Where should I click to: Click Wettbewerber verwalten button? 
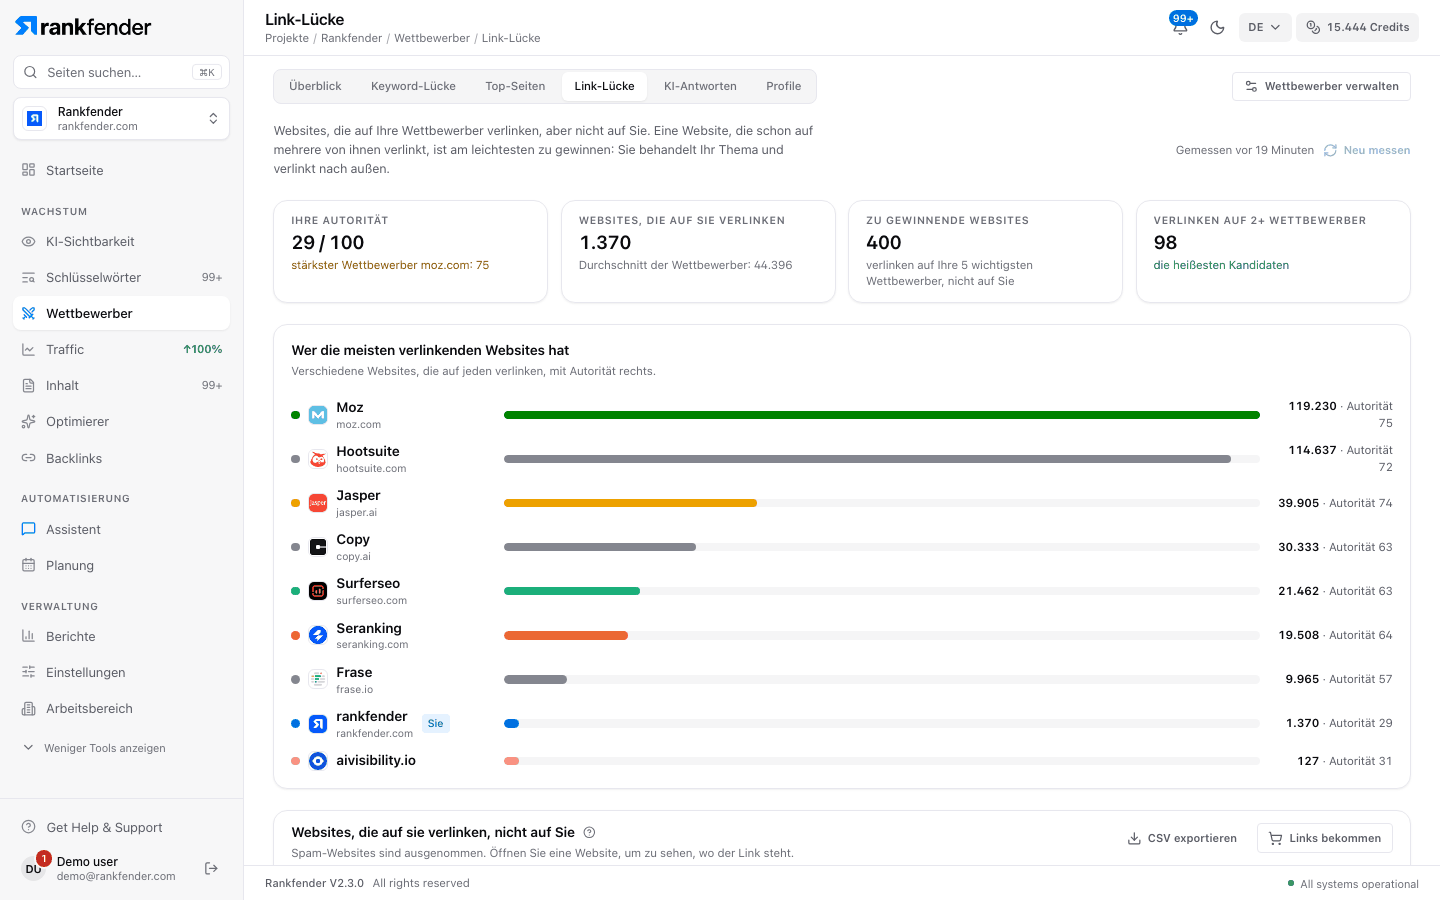1321,86
